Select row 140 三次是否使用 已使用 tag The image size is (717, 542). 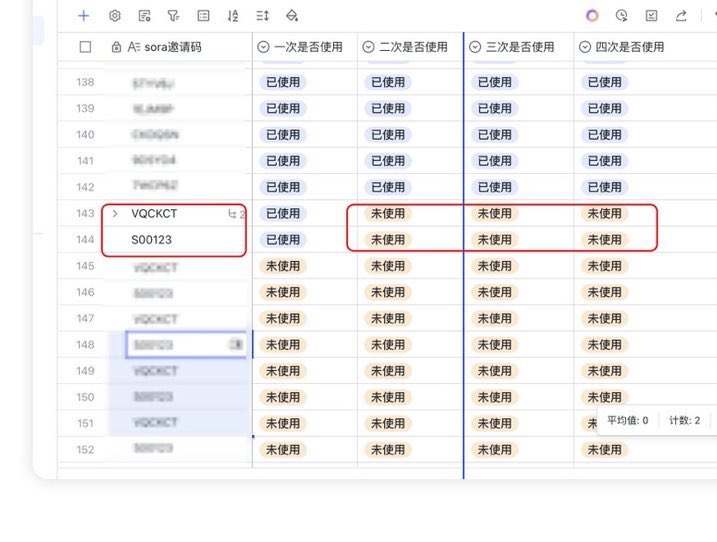(x=495, y=135)
